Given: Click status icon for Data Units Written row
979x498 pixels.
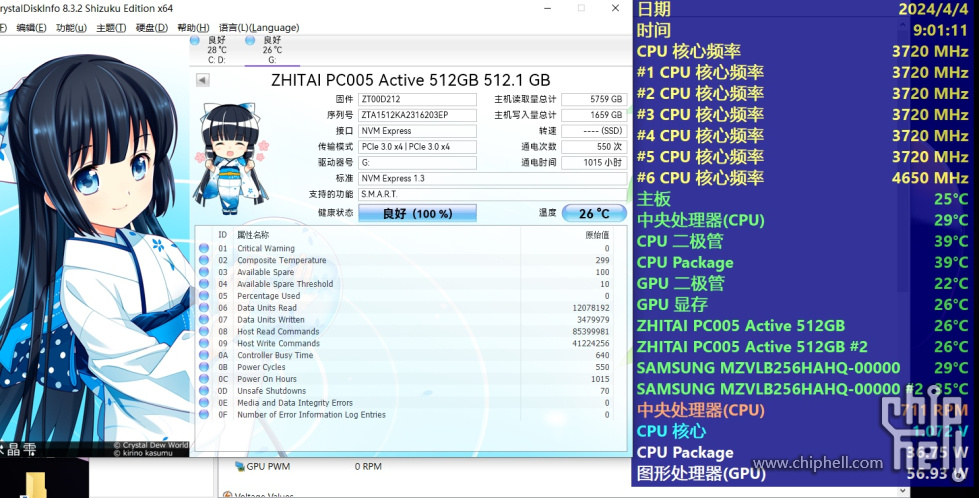Looking at the screenshot, I should click(x=204, y=320).
